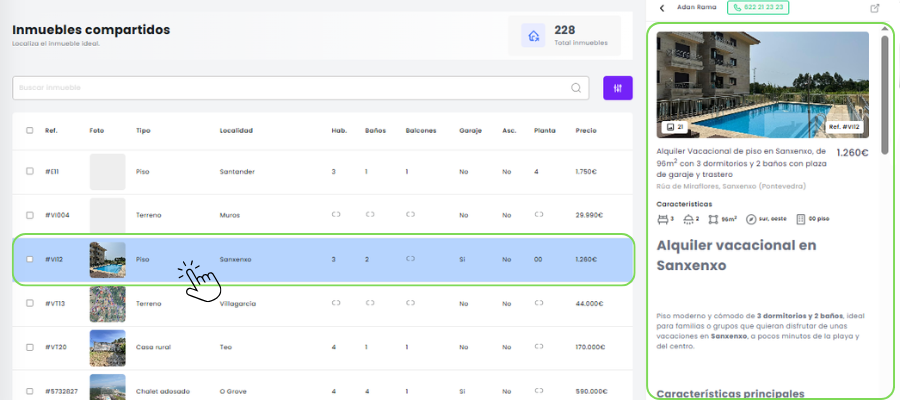900x400 pixels.
Task: Sort by the Precio column header
Action: point(586,130)
